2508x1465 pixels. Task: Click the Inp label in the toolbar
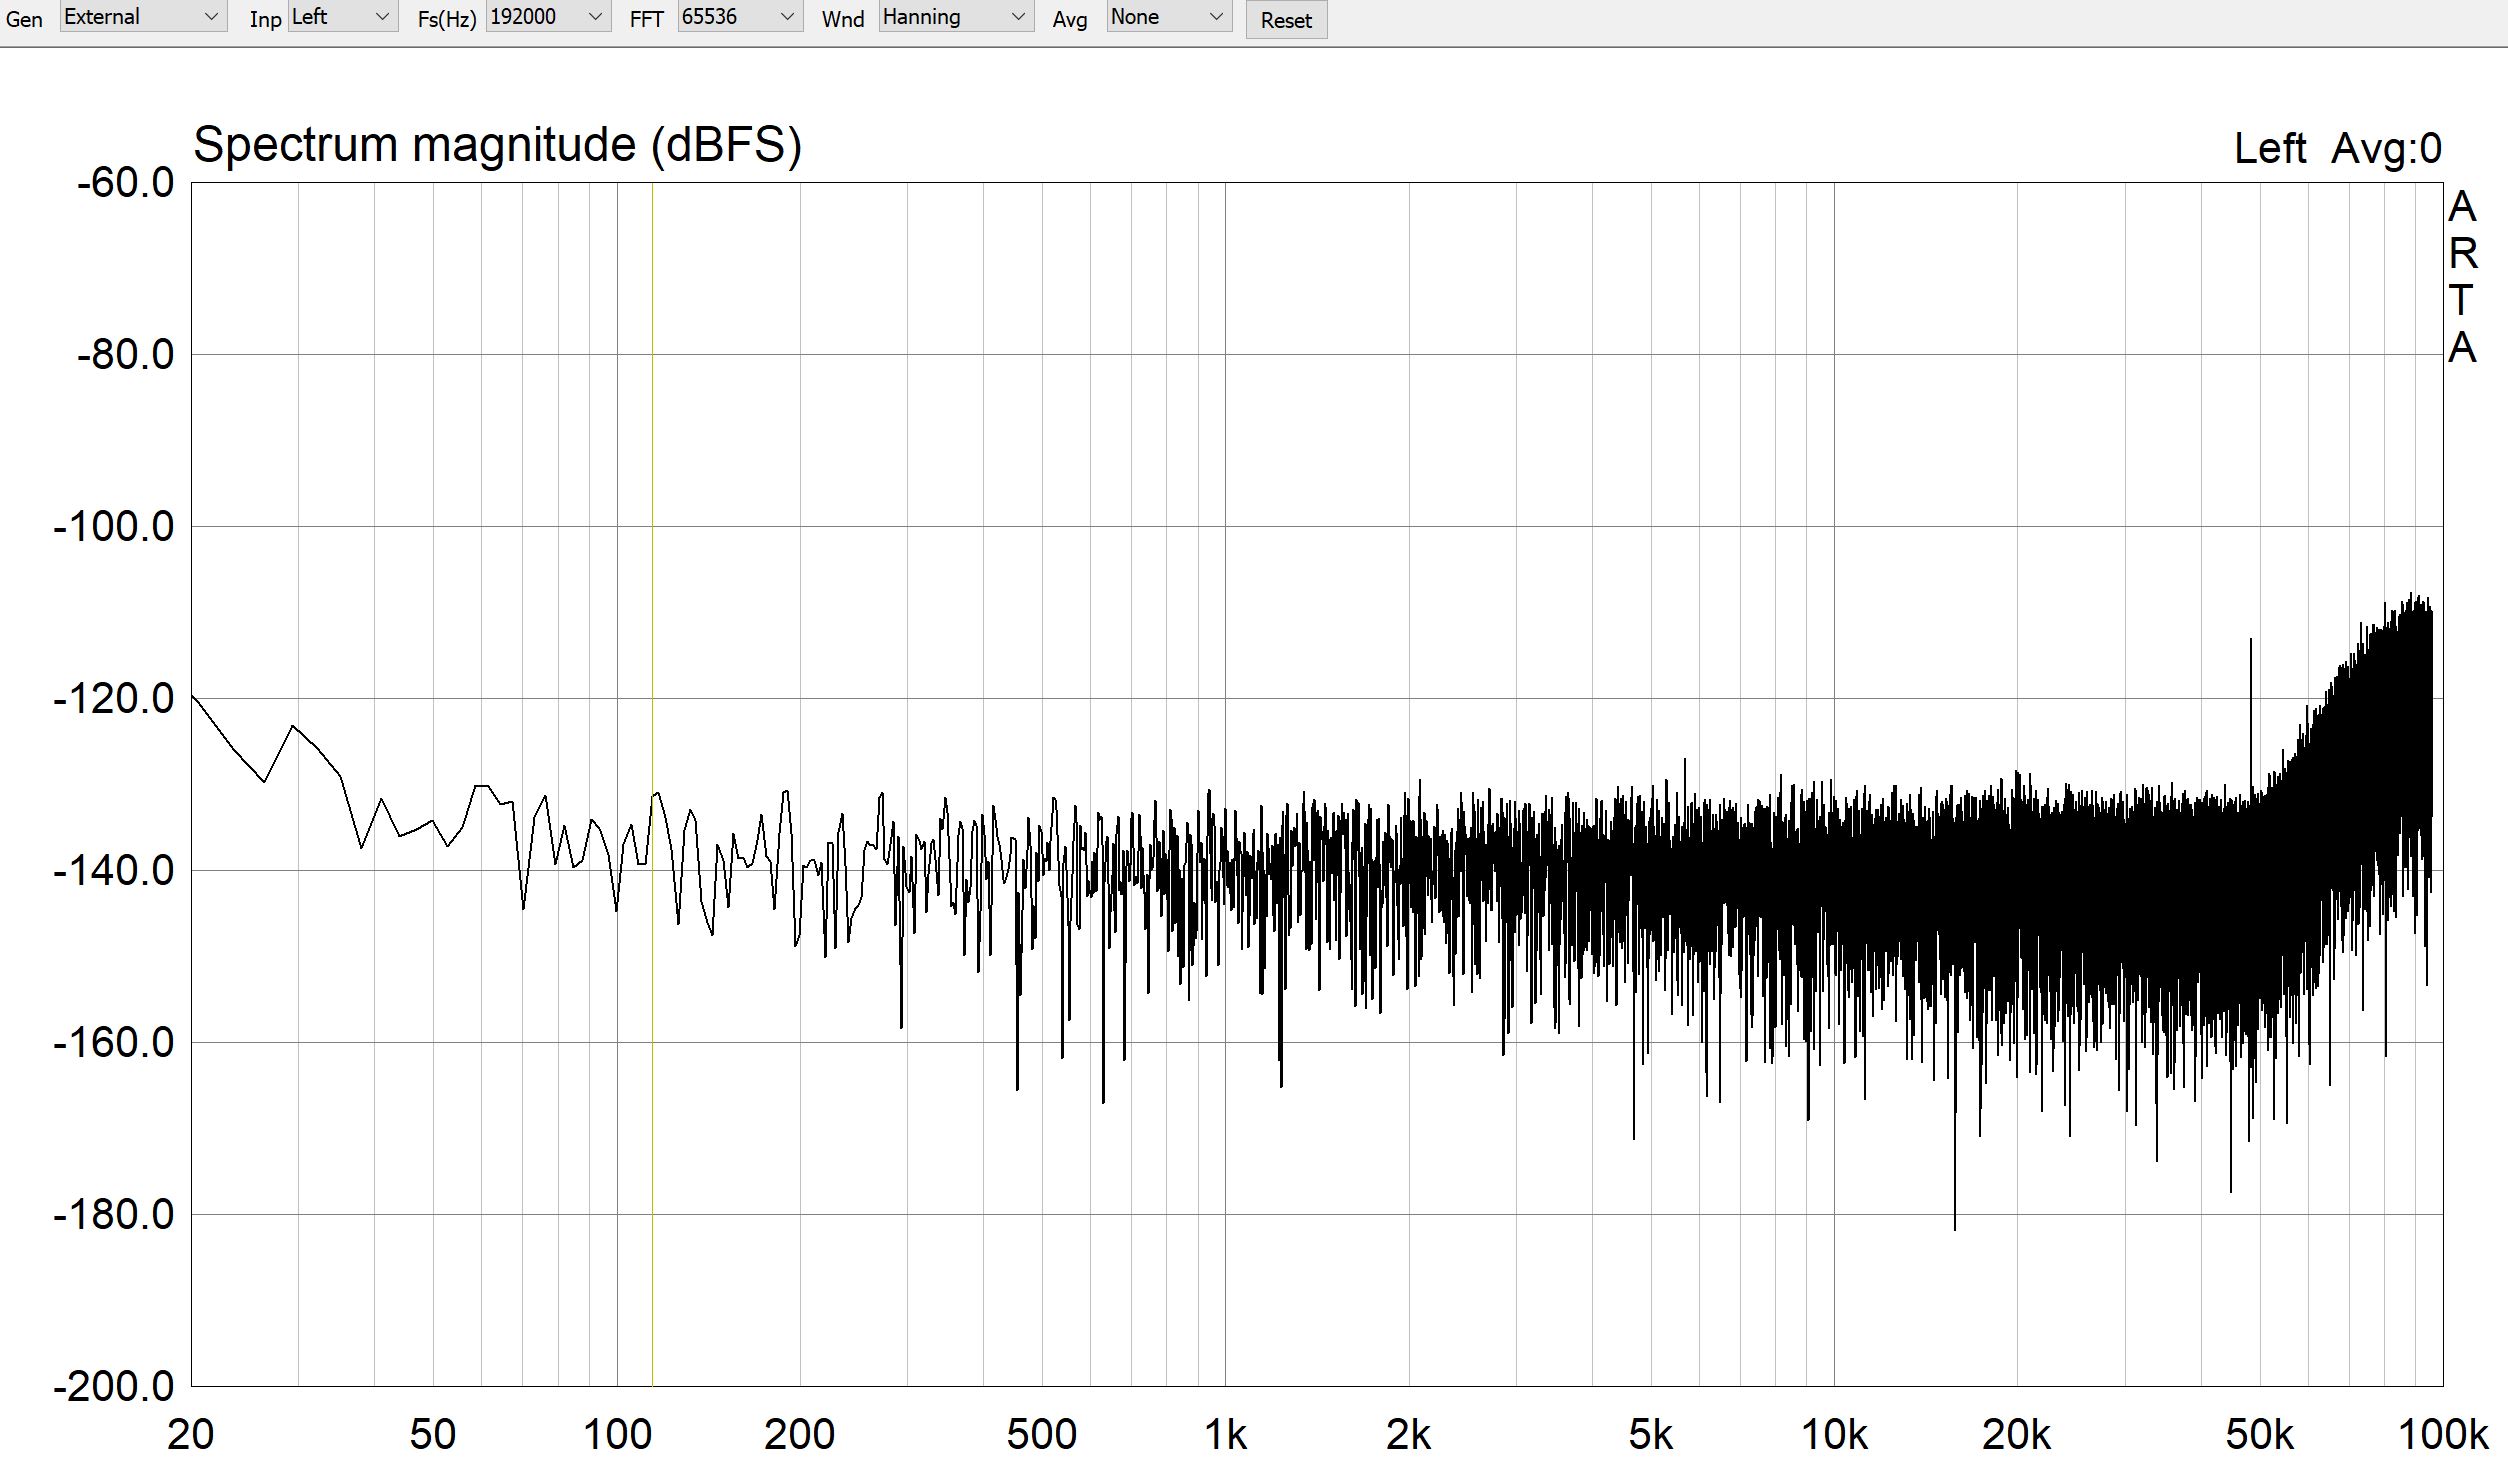(265, 19)
